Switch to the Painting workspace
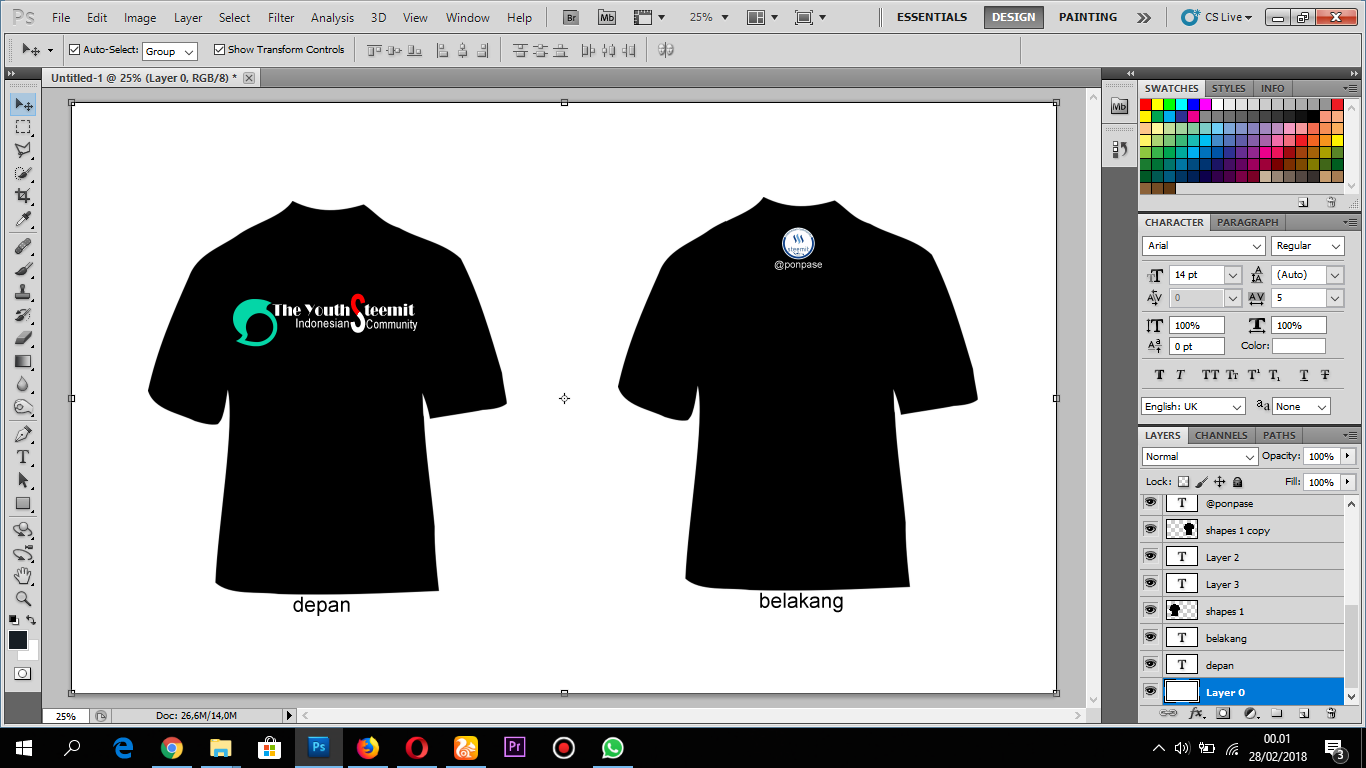1366x768 pixels. tap(1088, 18)
